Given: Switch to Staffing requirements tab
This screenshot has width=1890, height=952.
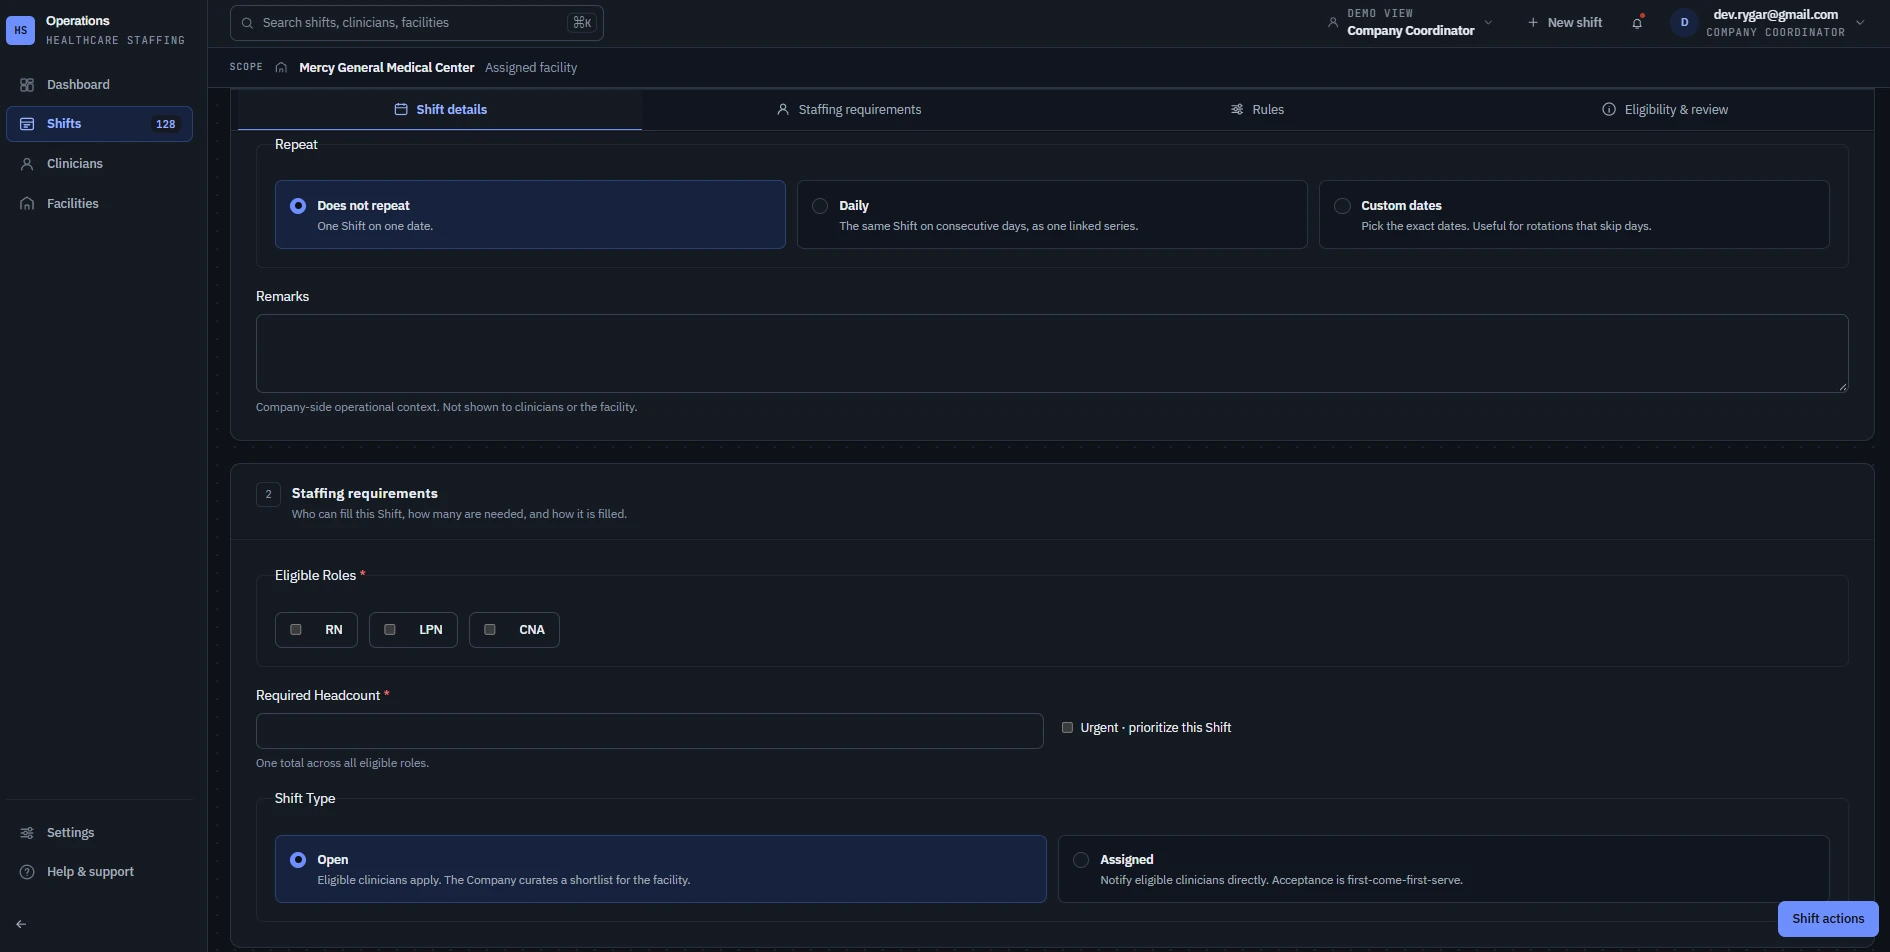Looking at the screenshot, I should click(849, 110).
